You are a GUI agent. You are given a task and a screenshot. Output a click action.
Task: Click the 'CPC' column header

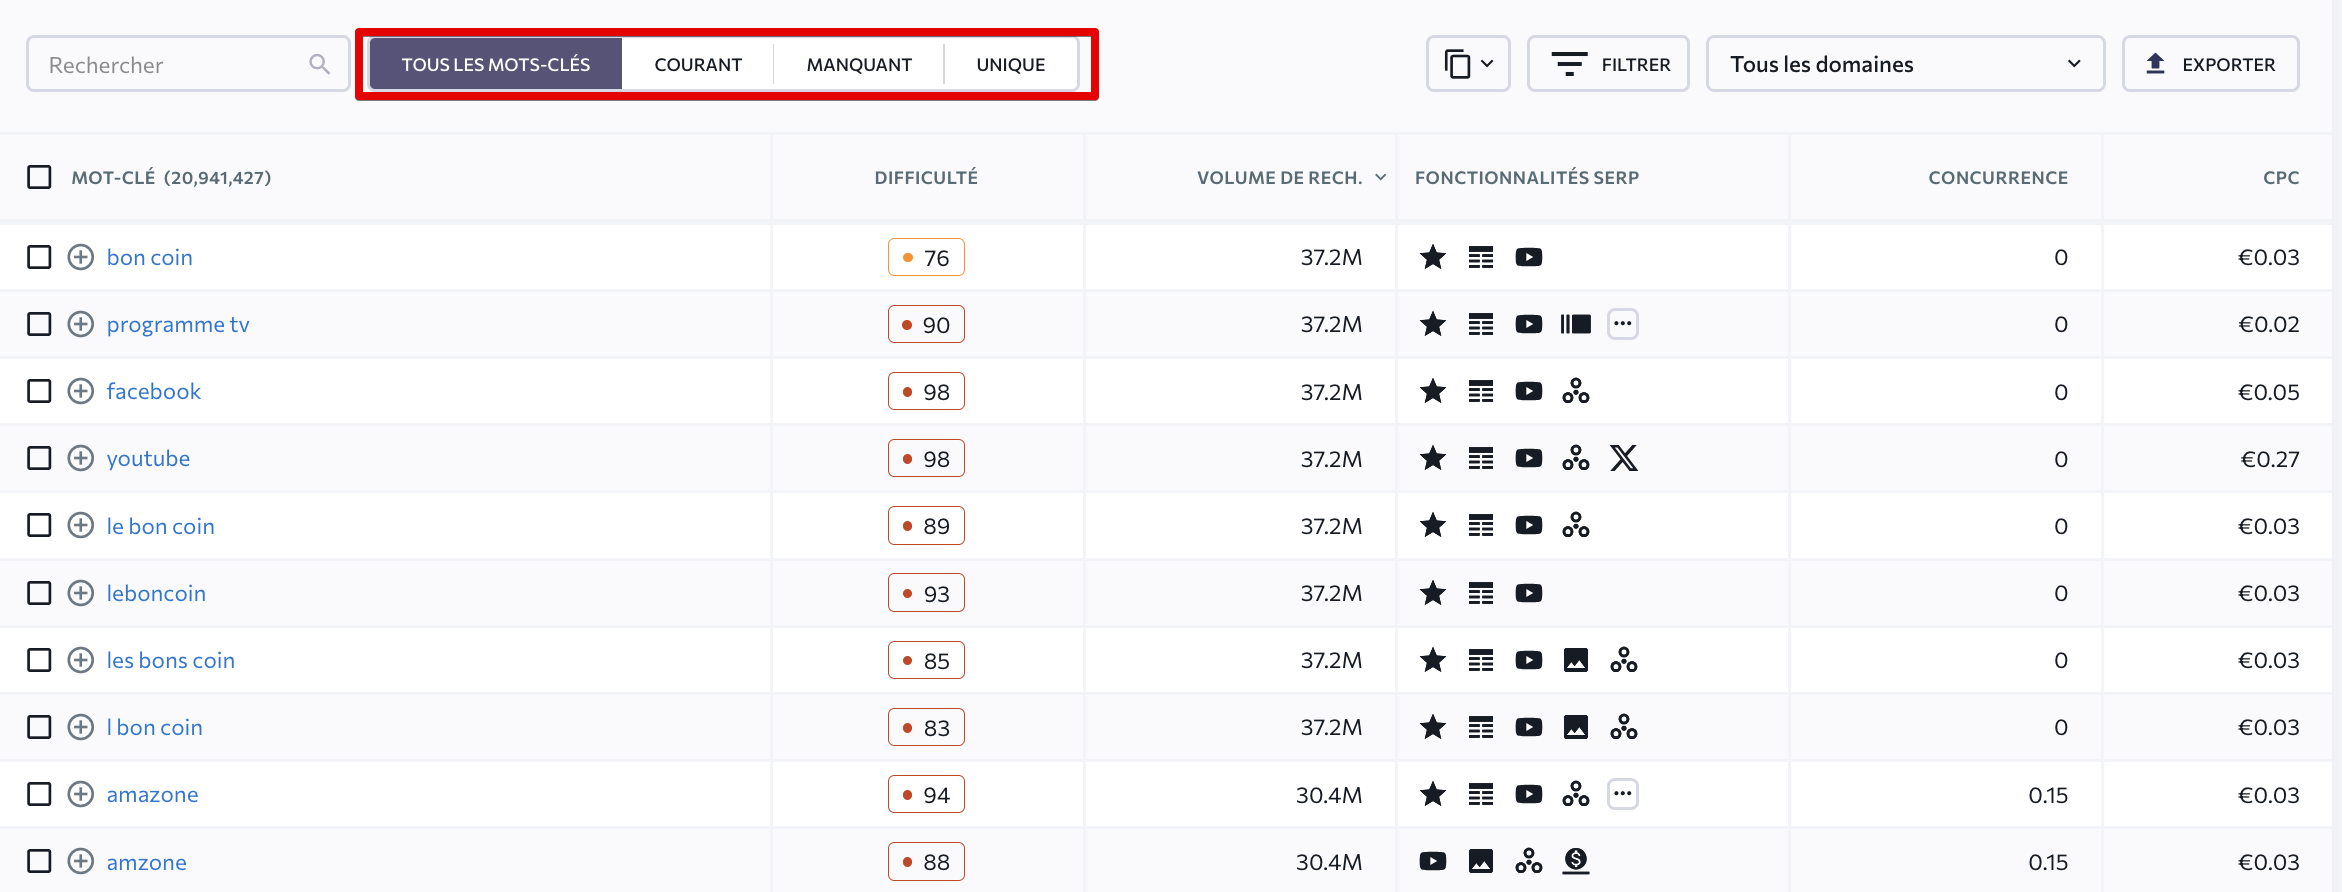[2281, 177]
